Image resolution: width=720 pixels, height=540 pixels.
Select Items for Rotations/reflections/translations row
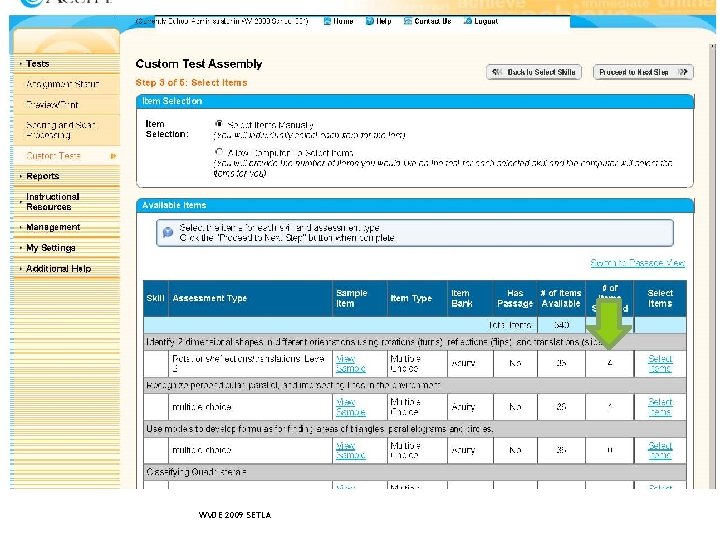[660, 364]
